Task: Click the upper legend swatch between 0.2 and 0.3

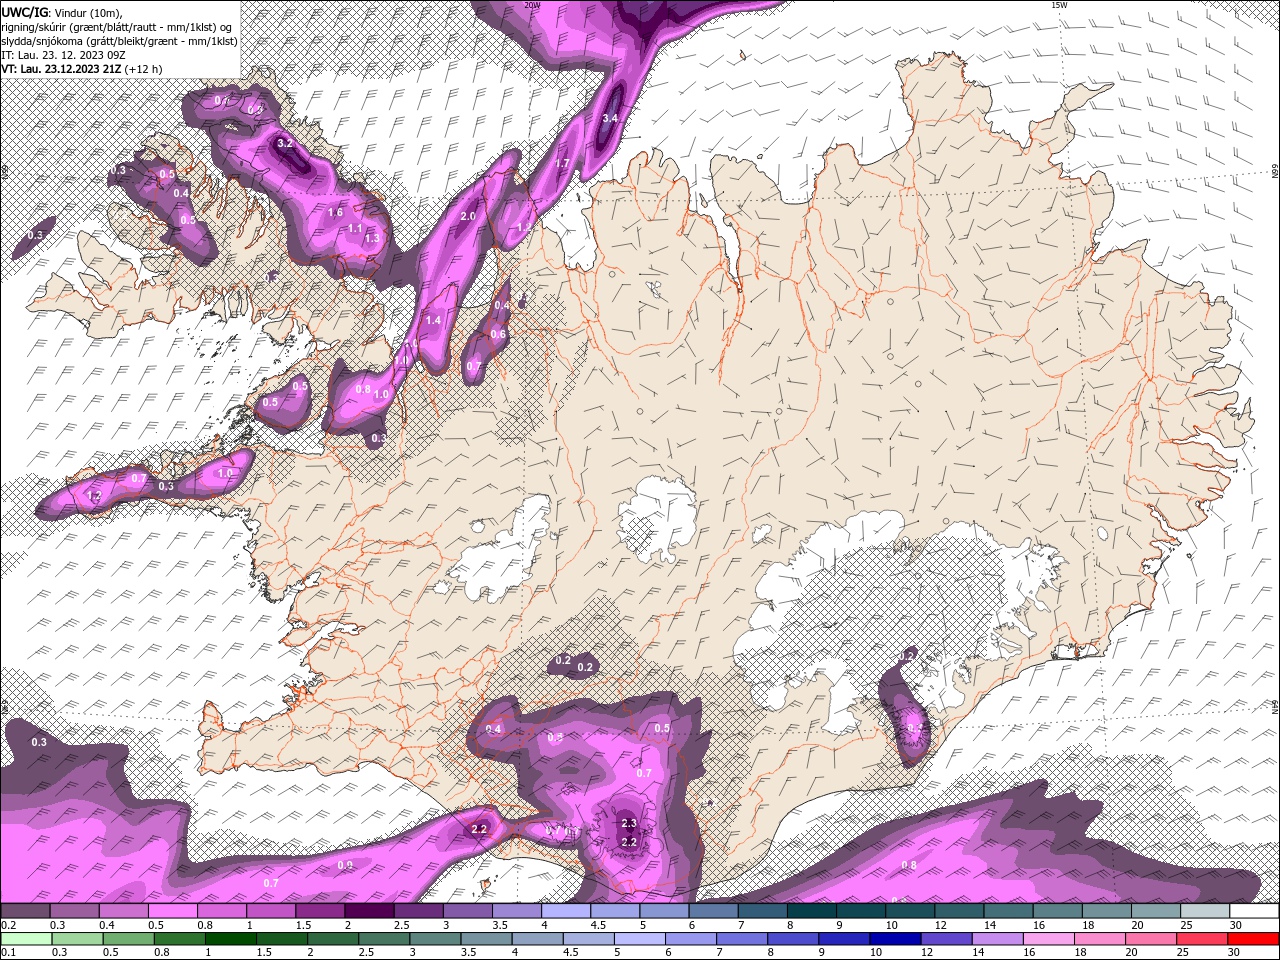Action: point(25,911)
